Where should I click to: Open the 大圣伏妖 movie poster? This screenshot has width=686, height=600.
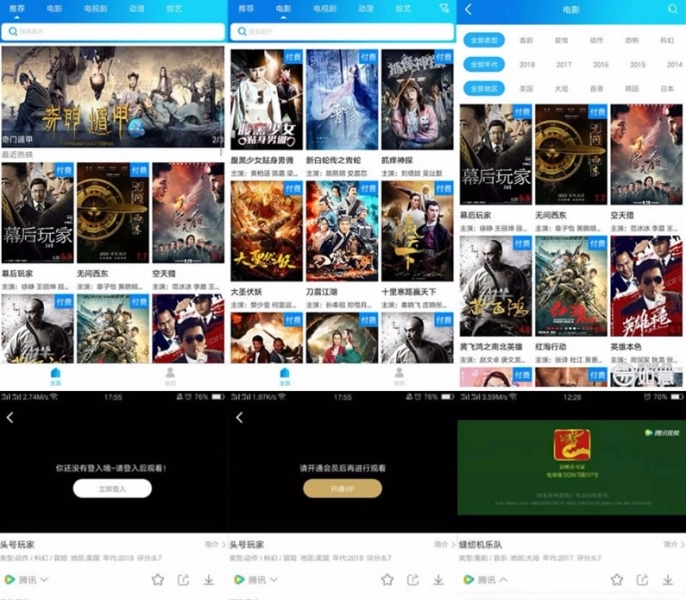266,231
